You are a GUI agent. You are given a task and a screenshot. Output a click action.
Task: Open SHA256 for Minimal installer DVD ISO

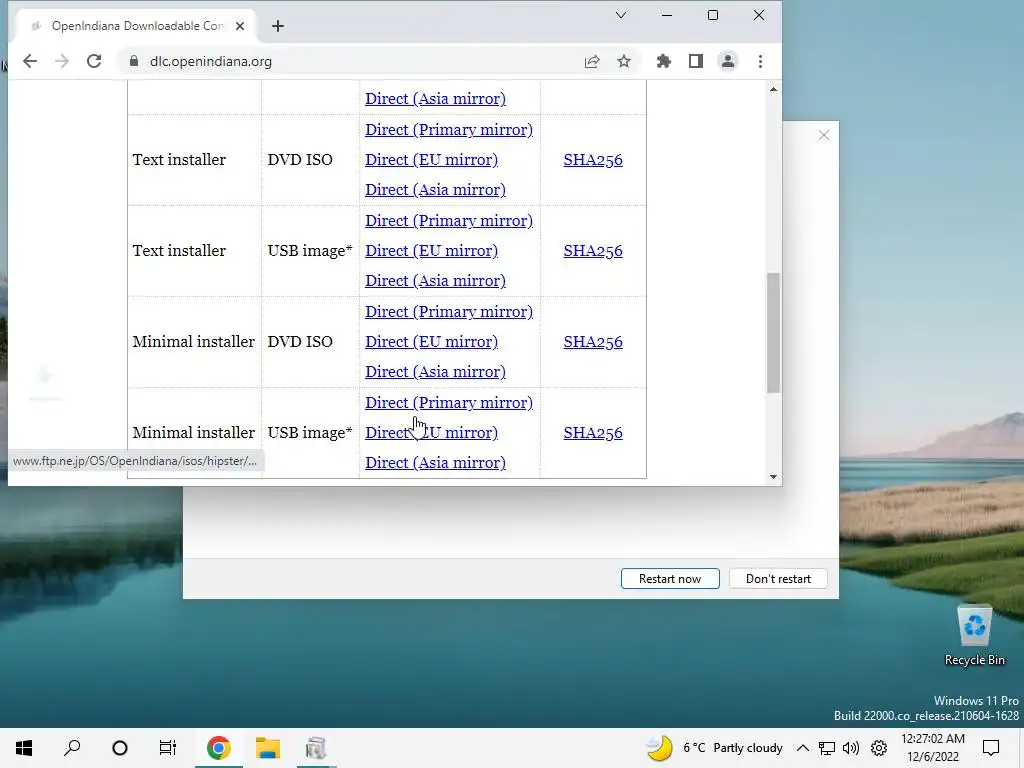click(x=593, y=342)
